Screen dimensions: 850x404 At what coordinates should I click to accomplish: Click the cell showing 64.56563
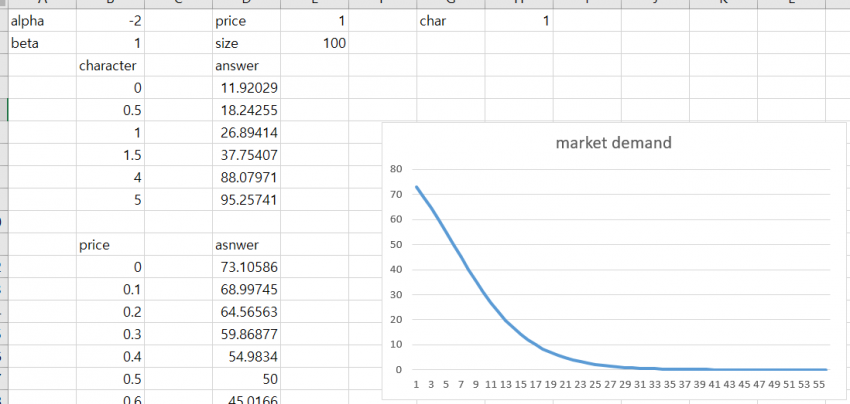tap(247, 312)
